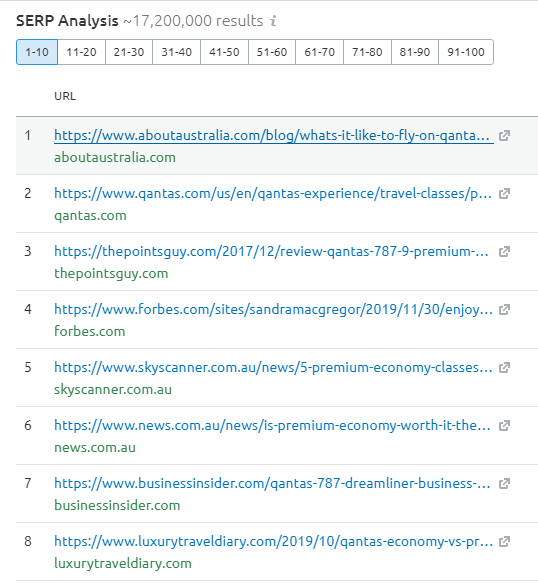Open the qantas.com travel-classes URL link
Image resolution: width=538 pixels, height=585 pixels.
tap(273, 194)
